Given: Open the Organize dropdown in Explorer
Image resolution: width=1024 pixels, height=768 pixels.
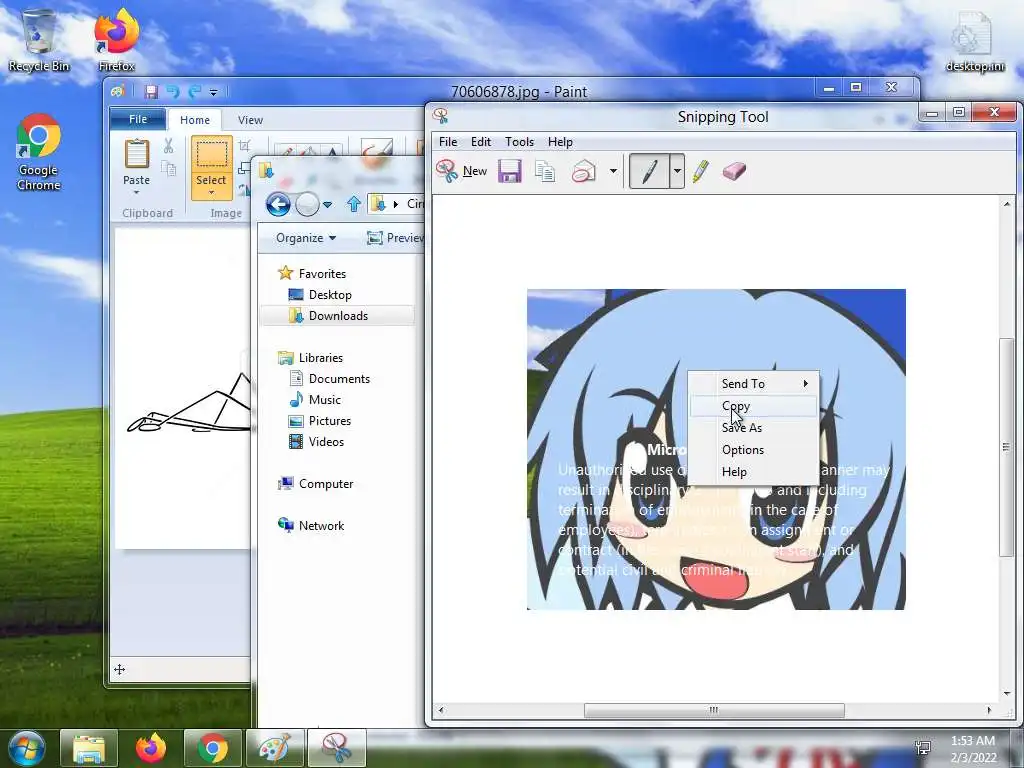Looking at the screenshot, I should tap(306, 238).
